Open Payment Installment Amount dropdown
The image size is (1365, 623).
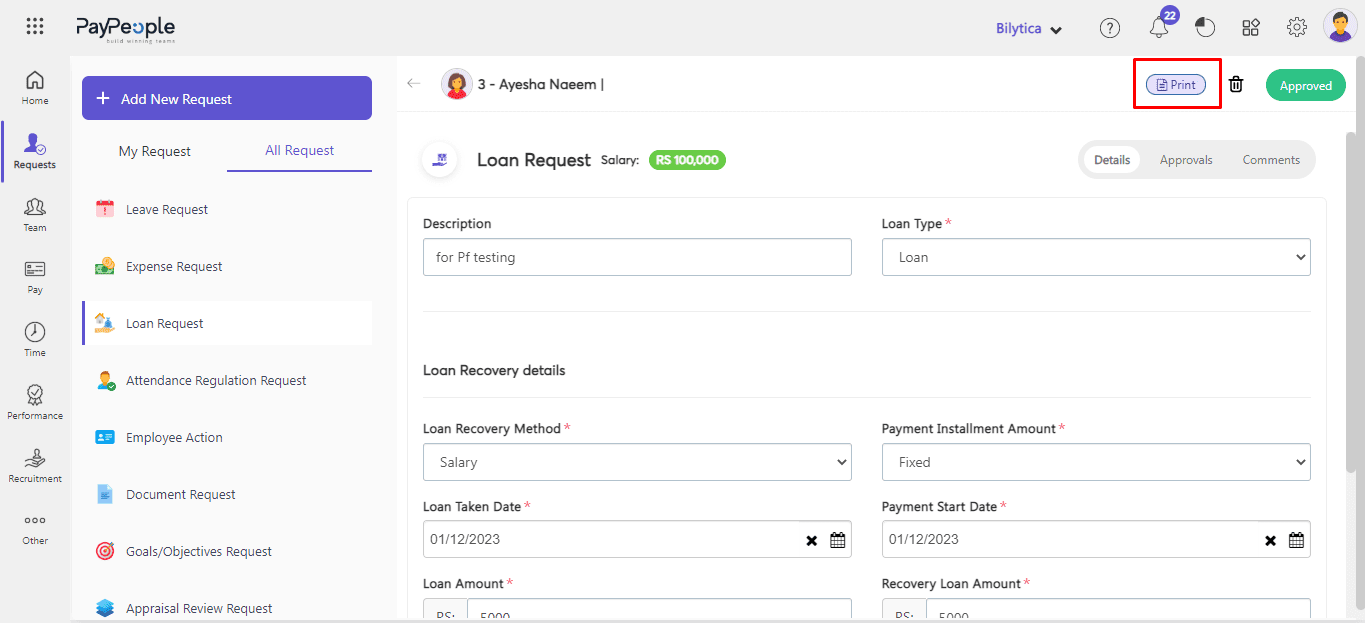pyautogui.click(x=1096, y=462)
